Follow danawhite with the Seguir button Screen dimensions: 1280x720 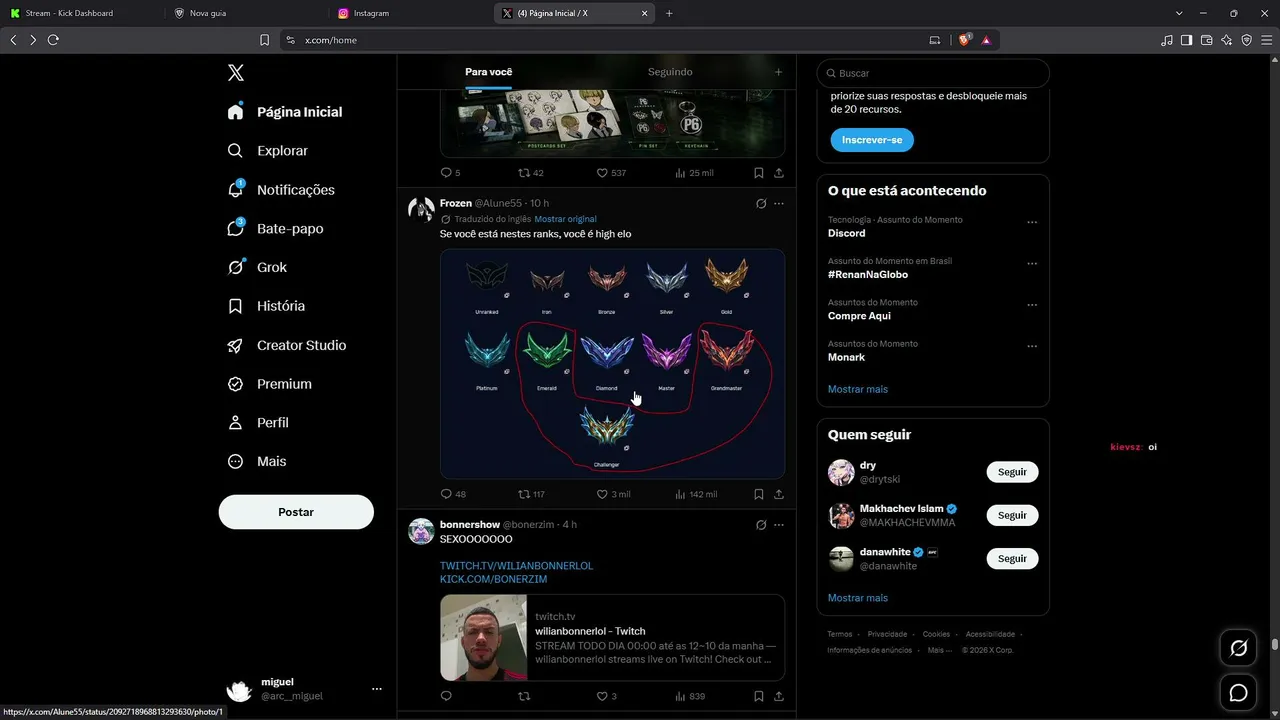[1012, 558]
